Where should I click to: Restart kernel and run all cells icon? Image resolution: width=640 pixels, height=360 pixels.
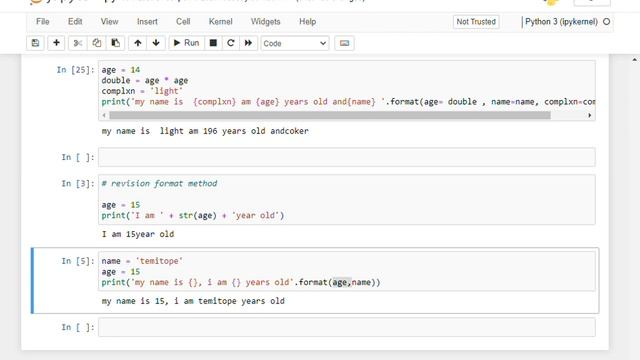(248, 43)
